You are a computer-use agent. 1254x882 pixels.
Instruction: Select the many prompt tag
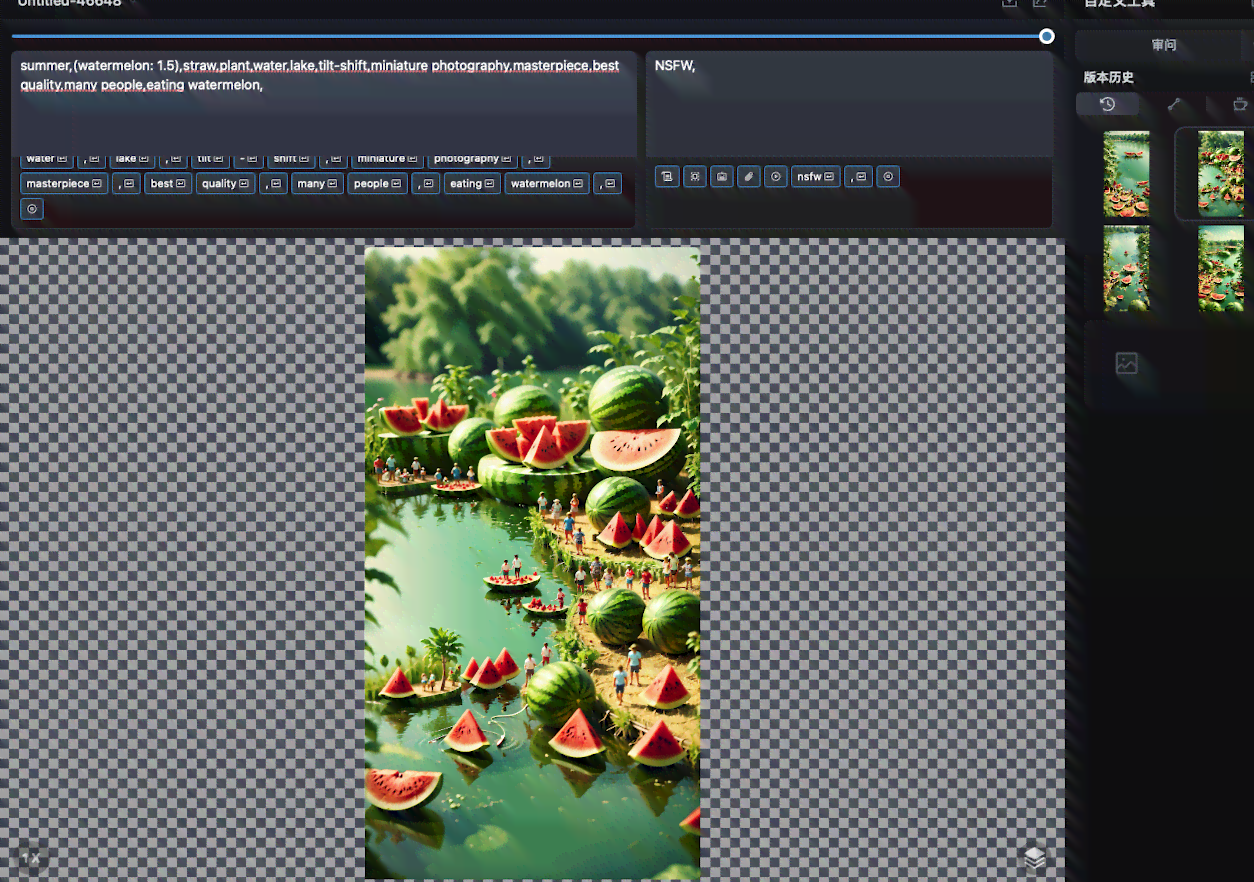pyautogui.click(x=317, y=184)
